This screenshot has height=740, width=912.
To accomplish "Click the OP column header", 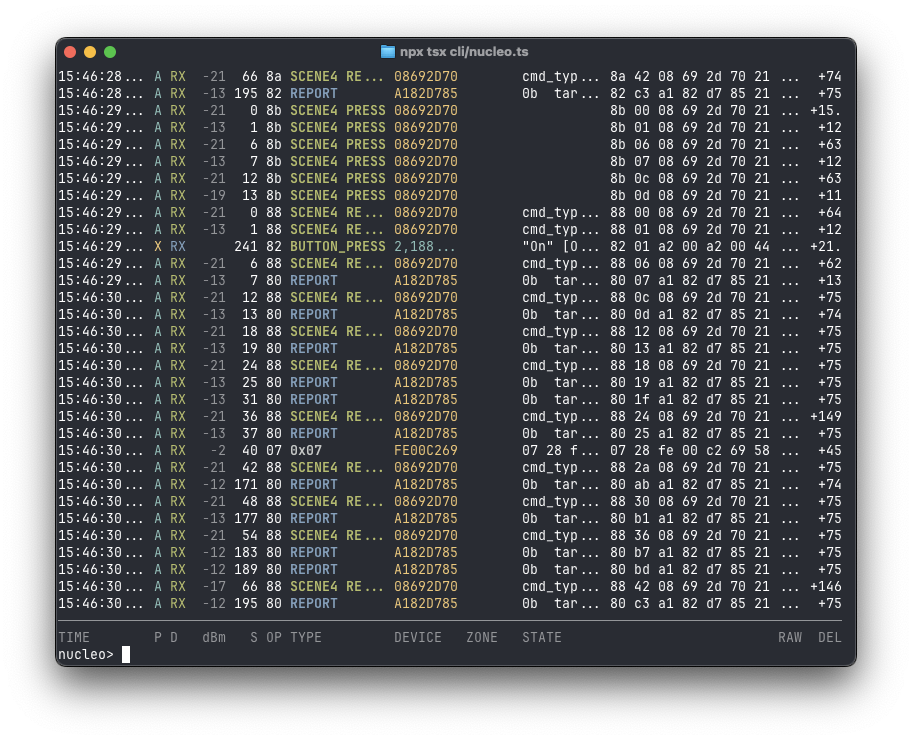I will point(274,638).
